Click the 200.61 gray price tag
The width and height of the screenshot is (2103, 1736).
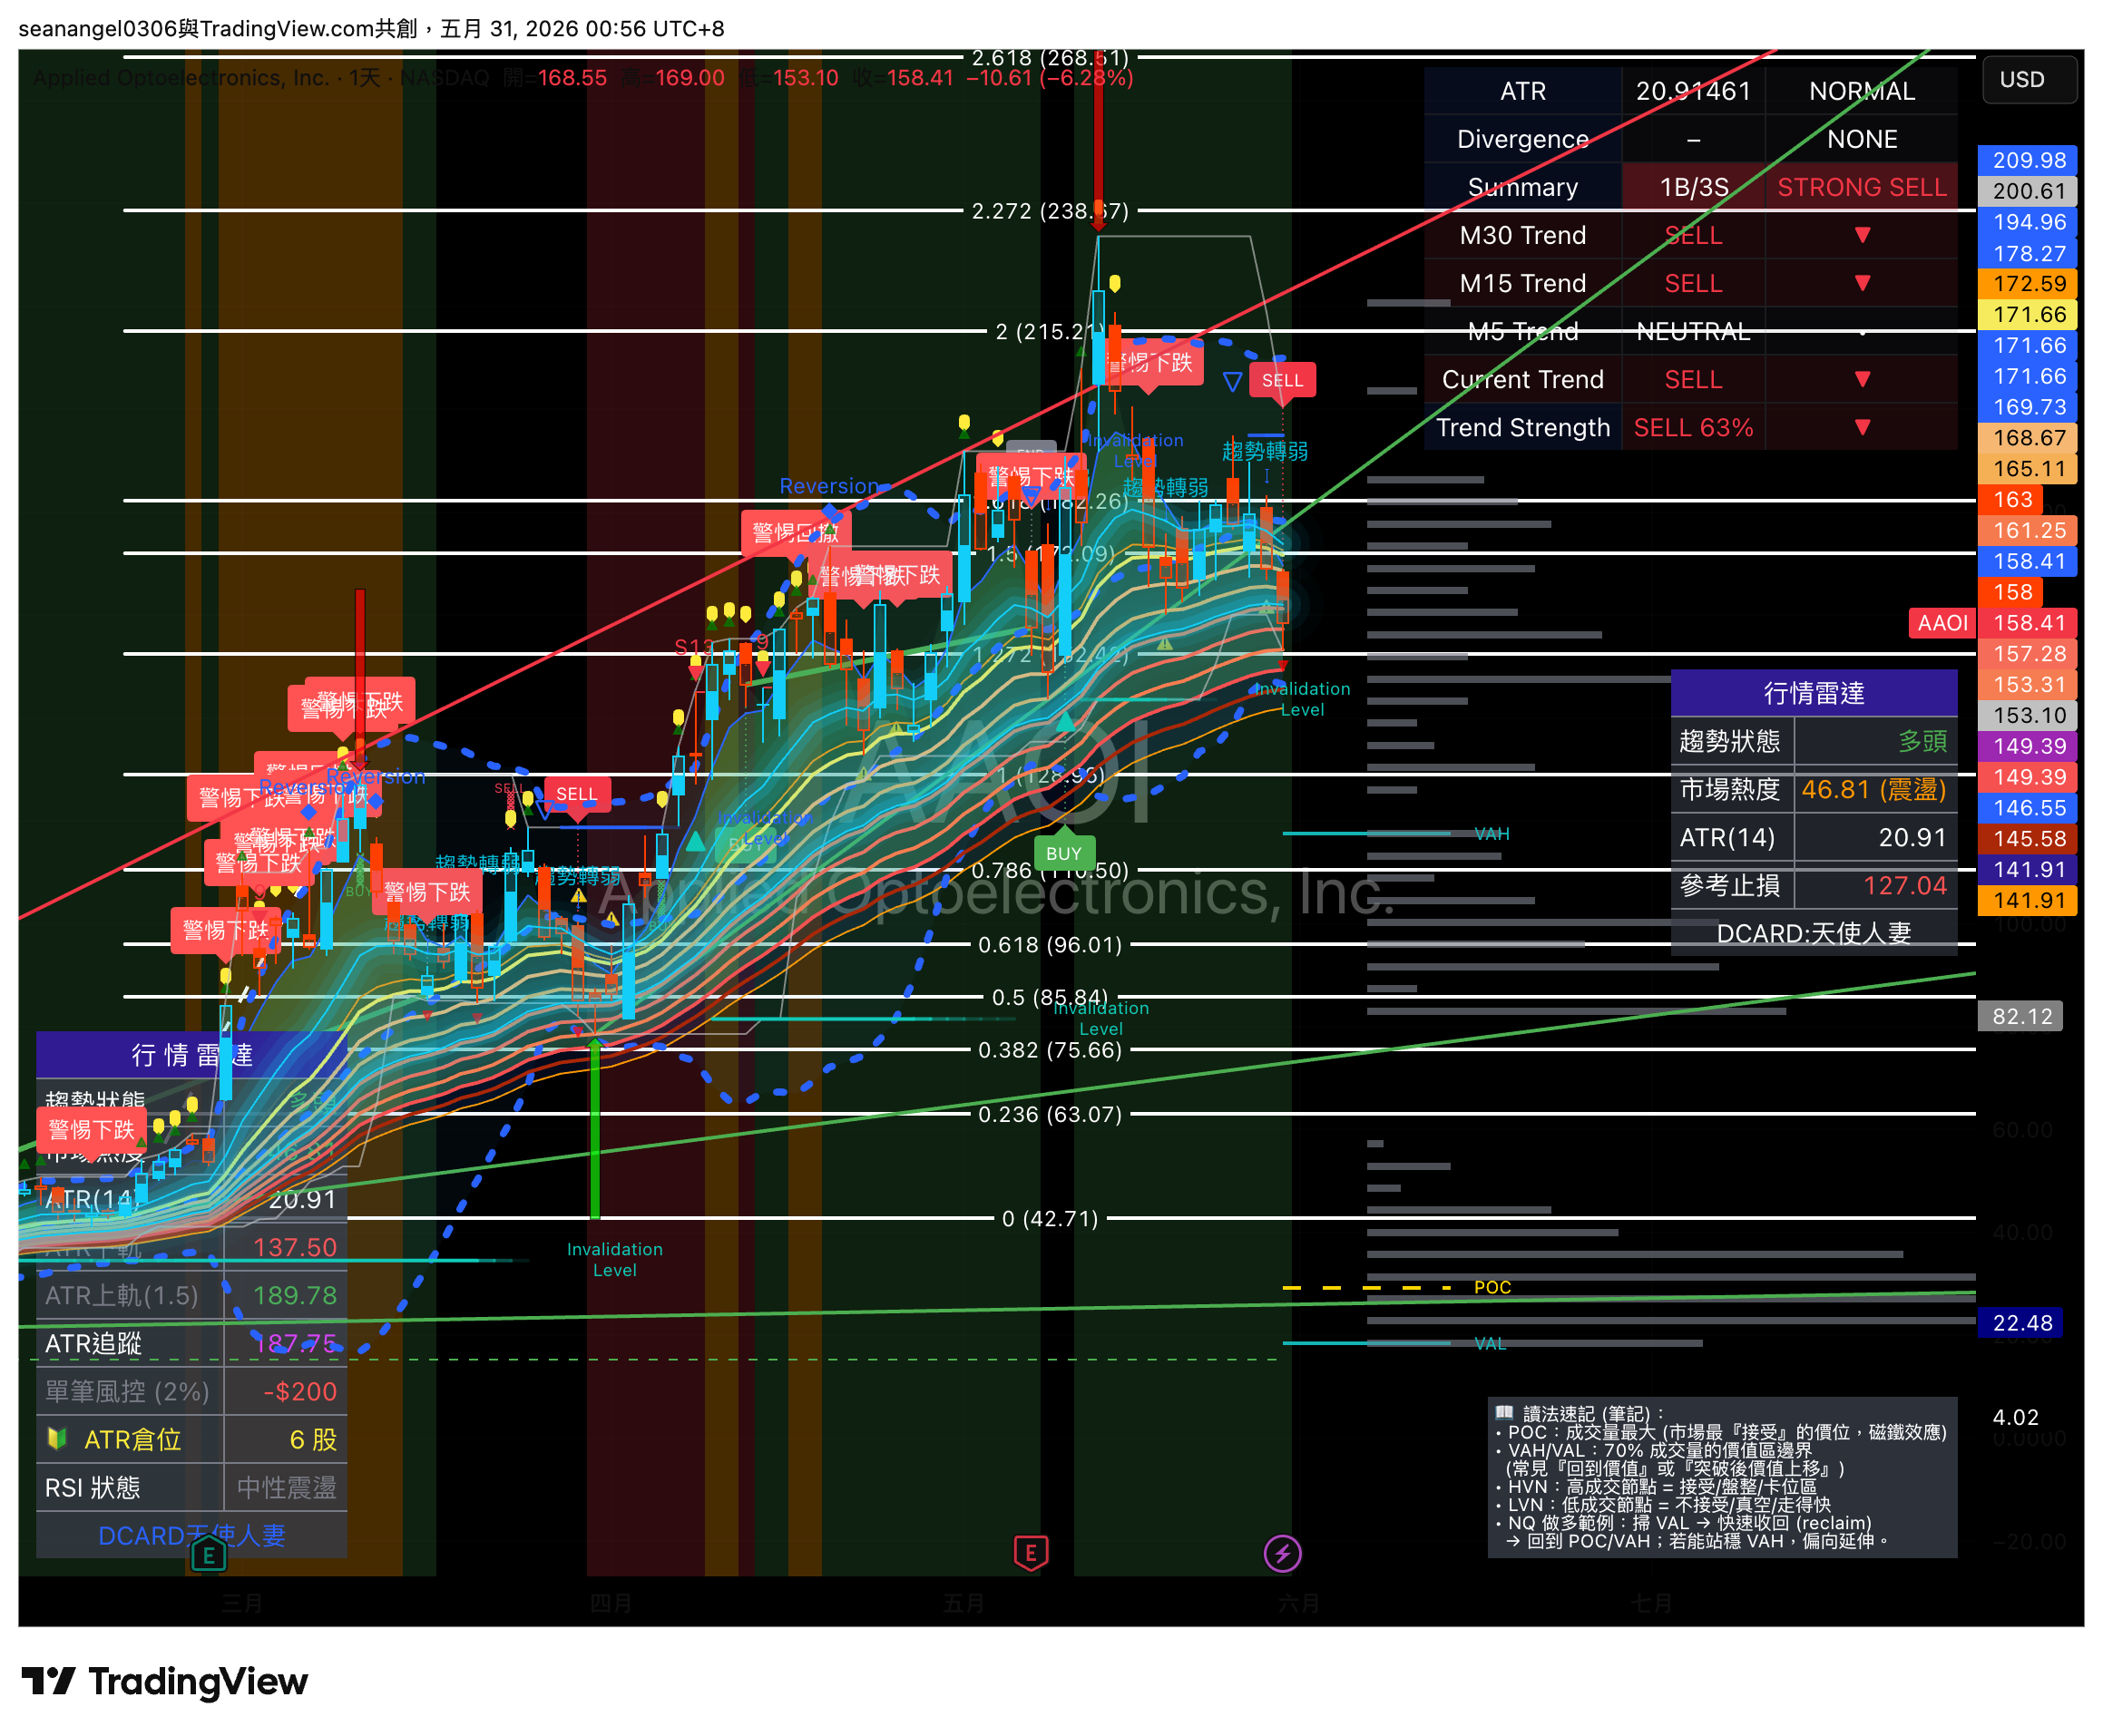tap(2027, 191)
